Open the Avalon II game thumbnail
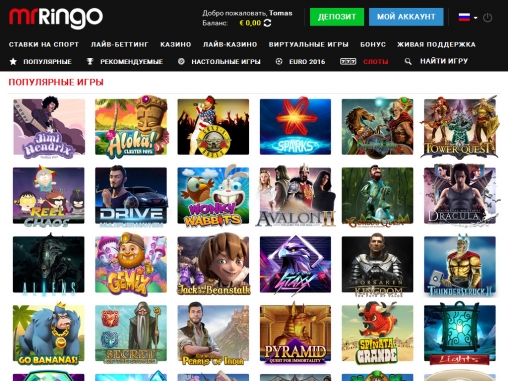Viewport: 508px width, 381px height. click(x=295, y=195)
